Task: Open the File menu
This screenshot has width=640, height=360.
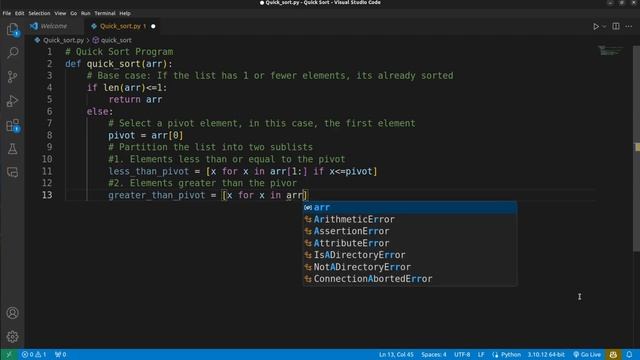Action: click(7, 13)
